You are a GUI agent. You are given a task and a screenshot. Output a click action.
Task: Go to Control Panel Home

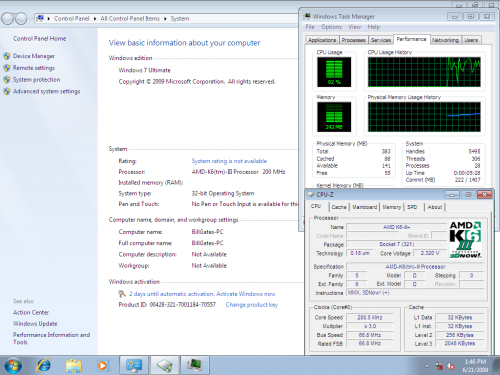39,38
